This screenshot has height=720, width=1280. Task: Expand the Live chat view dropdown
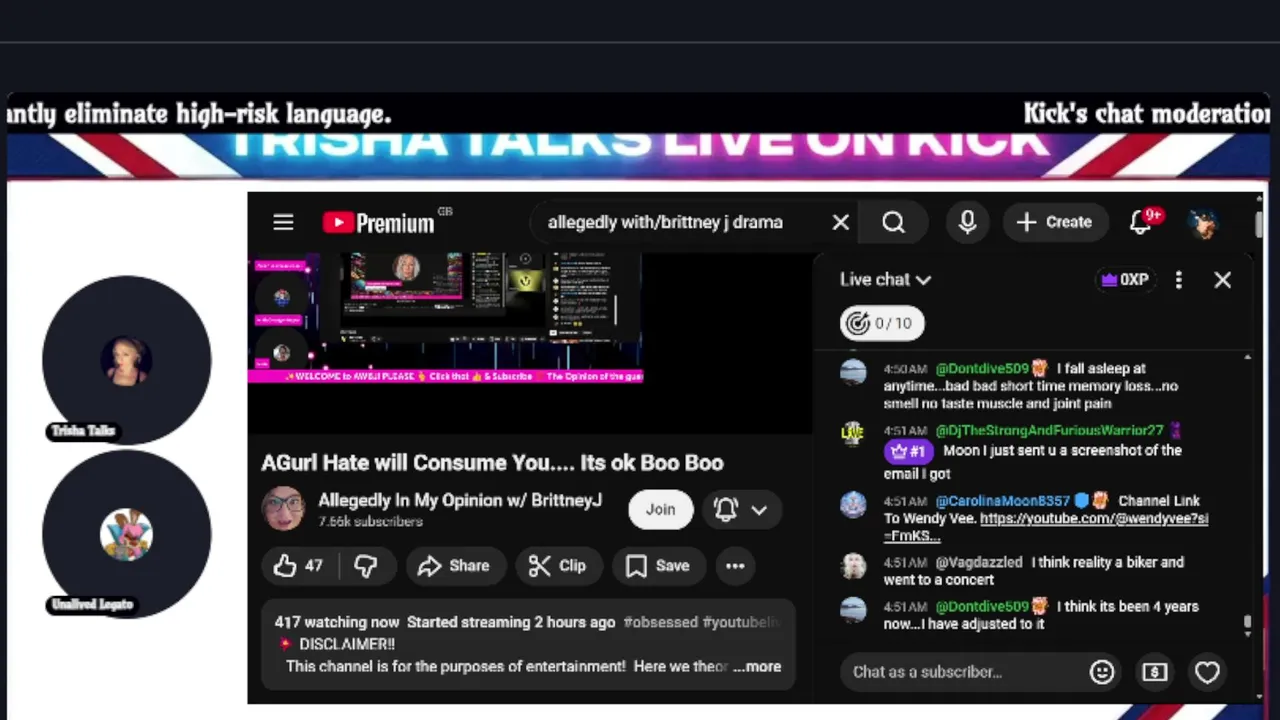pos(885,280)
